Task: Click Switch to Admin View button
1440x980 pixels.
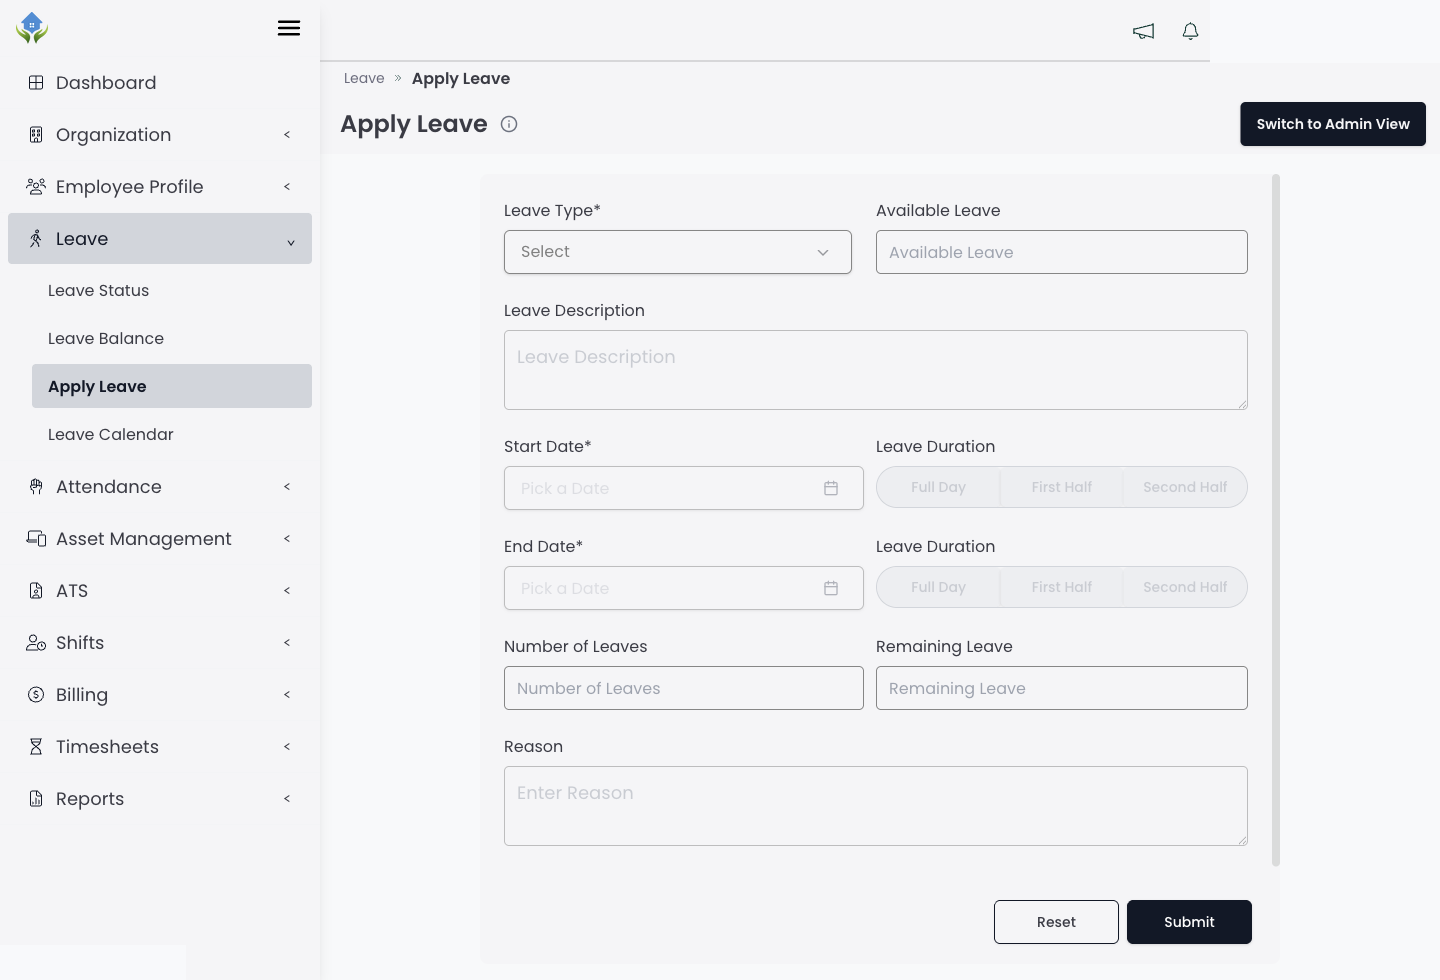Action: (1333, 124)
